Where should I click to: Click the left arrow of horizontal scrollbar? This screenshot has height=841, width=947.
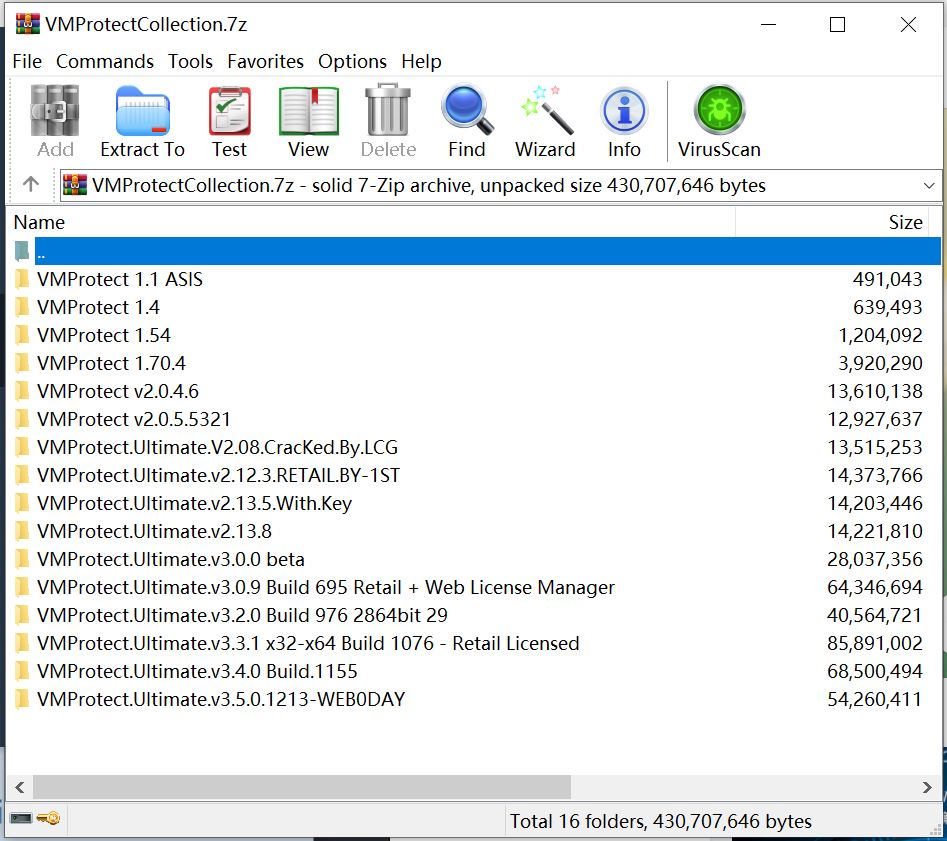coord(19,787)
